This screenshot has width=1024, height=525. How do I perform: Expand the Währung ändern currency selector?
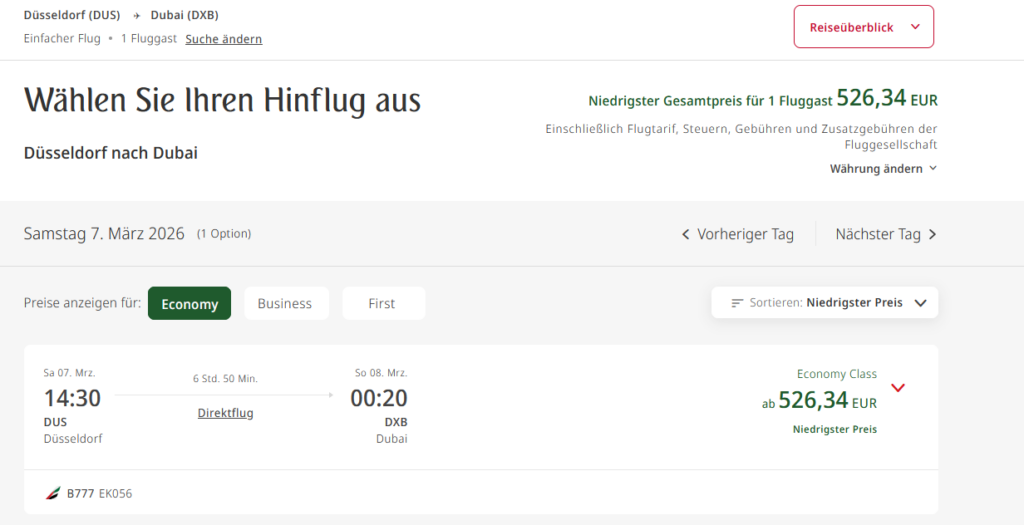(x=883, y=168)
